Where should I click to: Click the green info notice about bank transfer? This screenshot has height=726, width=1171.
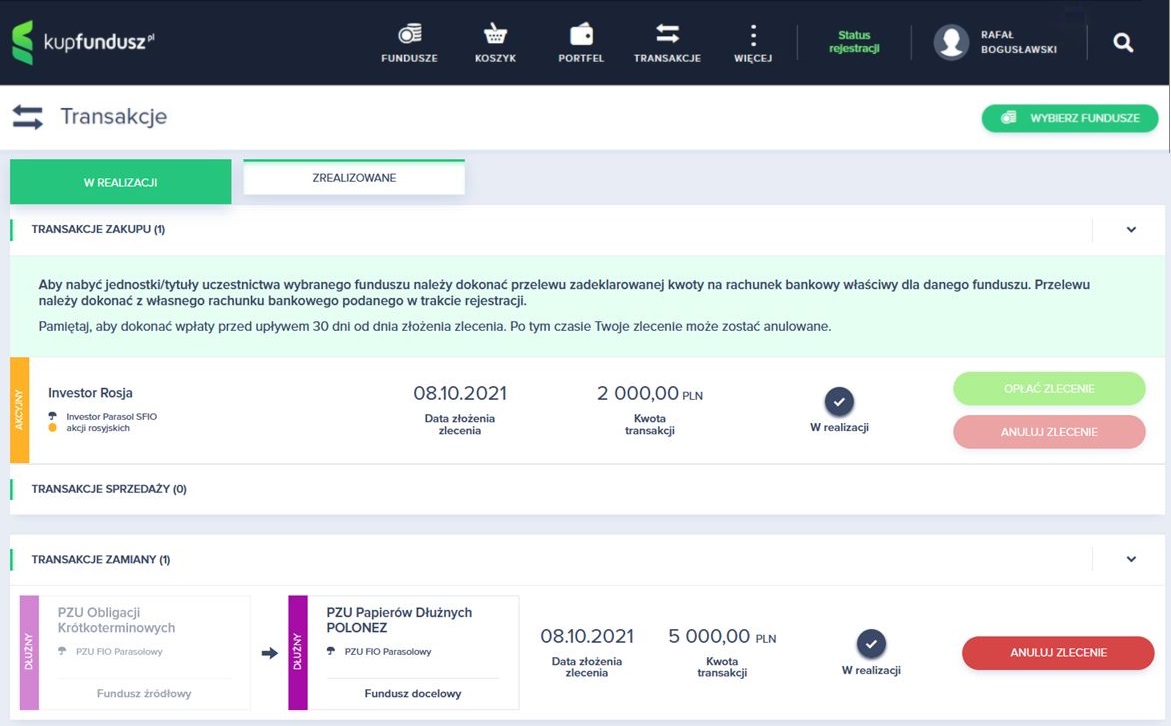point(587,305)
